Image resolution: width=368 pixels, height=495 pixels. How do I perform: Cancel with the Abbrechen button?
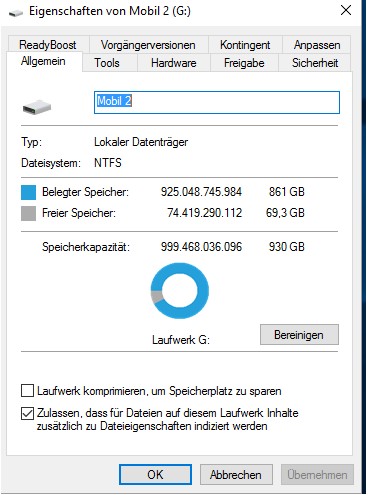tap(236, 474)
